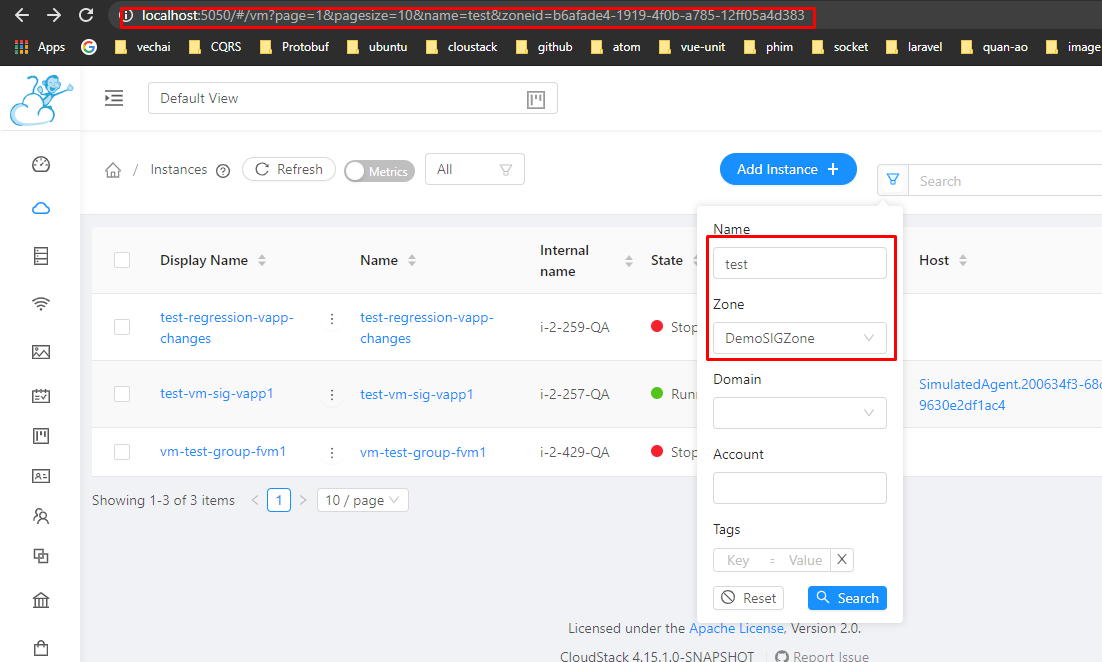Click the Reset filter button
This screenshot has width=1102, height=662.
[x=748, y=598]
